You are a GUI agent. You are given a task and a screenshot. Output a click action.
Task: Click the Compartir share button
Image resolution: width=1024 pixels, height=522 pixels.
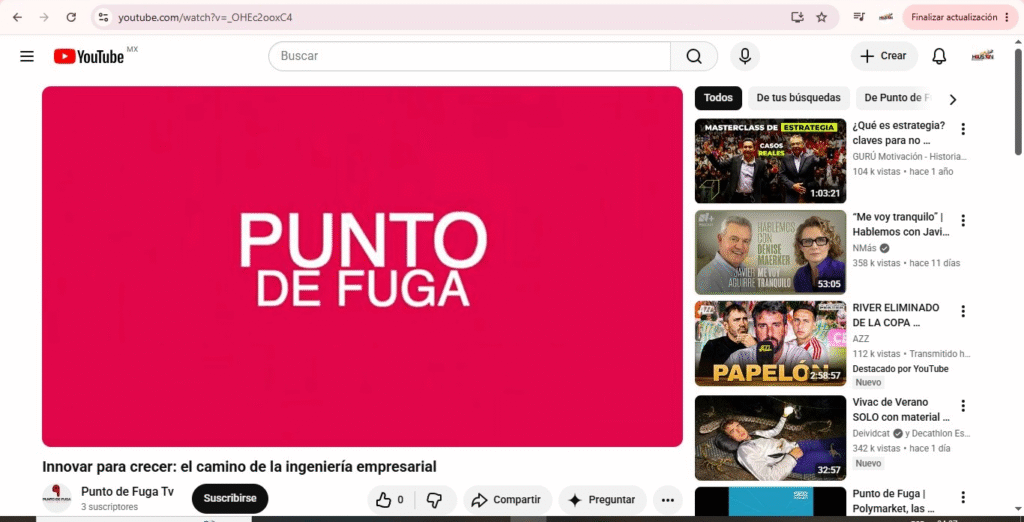[x=507, y=500]
